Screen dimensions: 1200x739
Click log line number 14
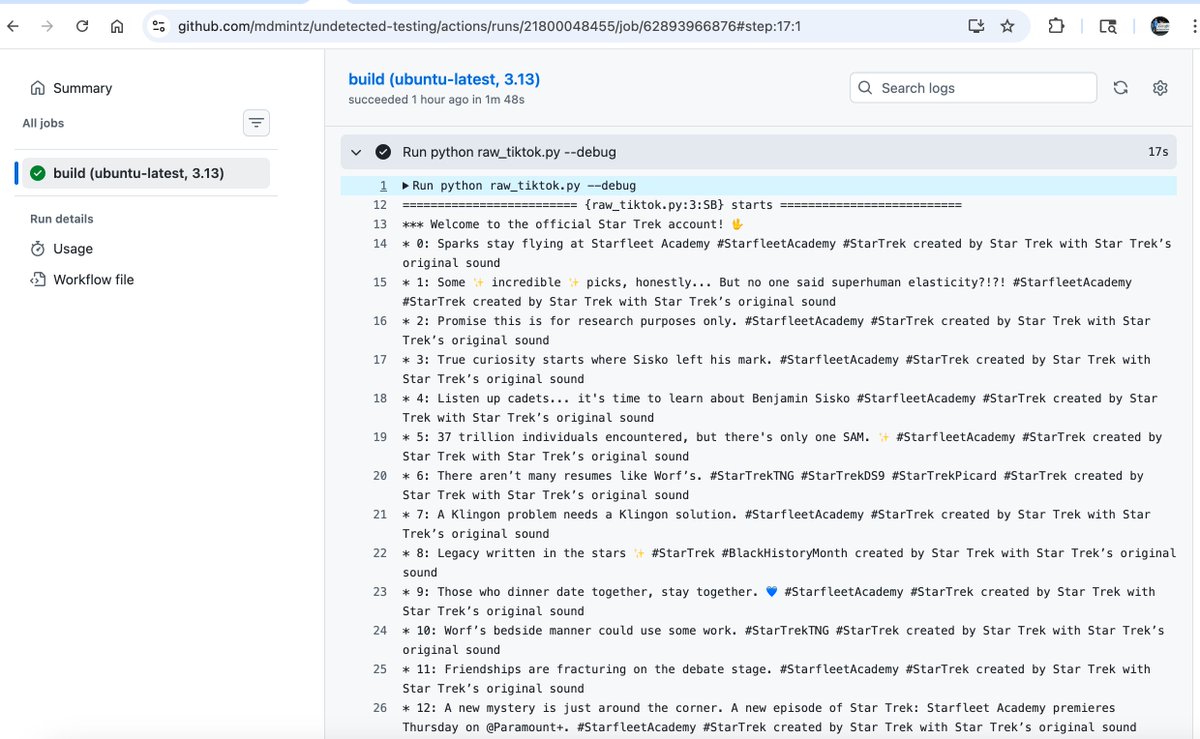point(380,243)
